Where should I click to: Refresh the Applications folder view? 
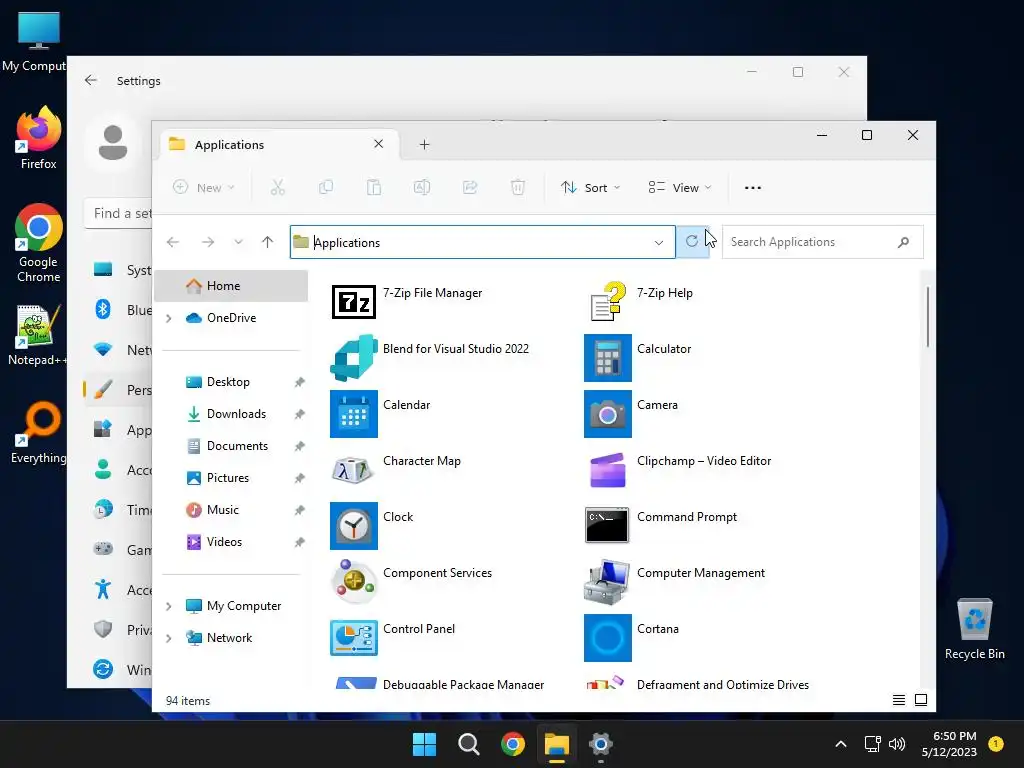click(x=692, y=242)
